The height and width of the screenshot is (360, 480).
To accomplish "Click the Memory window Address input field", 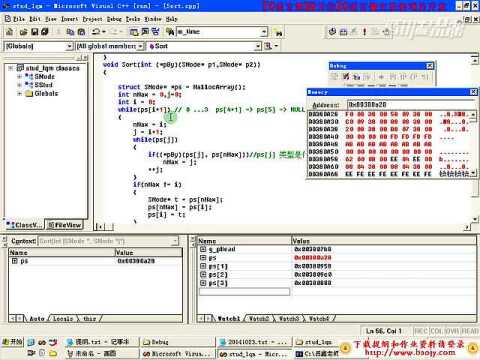I will (412, 105).
